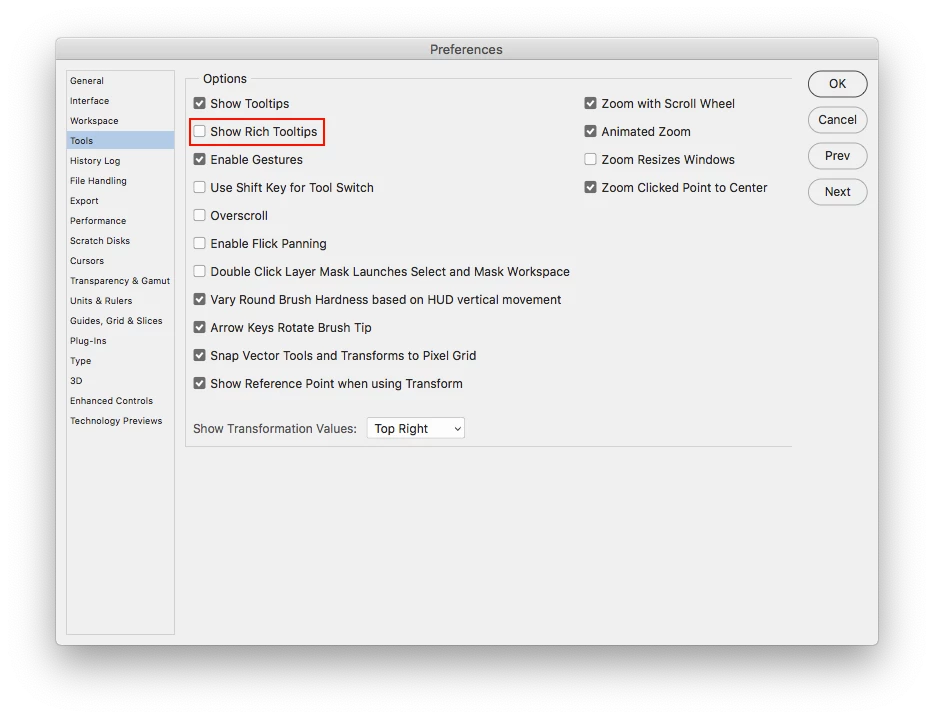Check Use Shift Key for Tool Switch
This screenshot has width=934, height=719.
click(200, 188)
